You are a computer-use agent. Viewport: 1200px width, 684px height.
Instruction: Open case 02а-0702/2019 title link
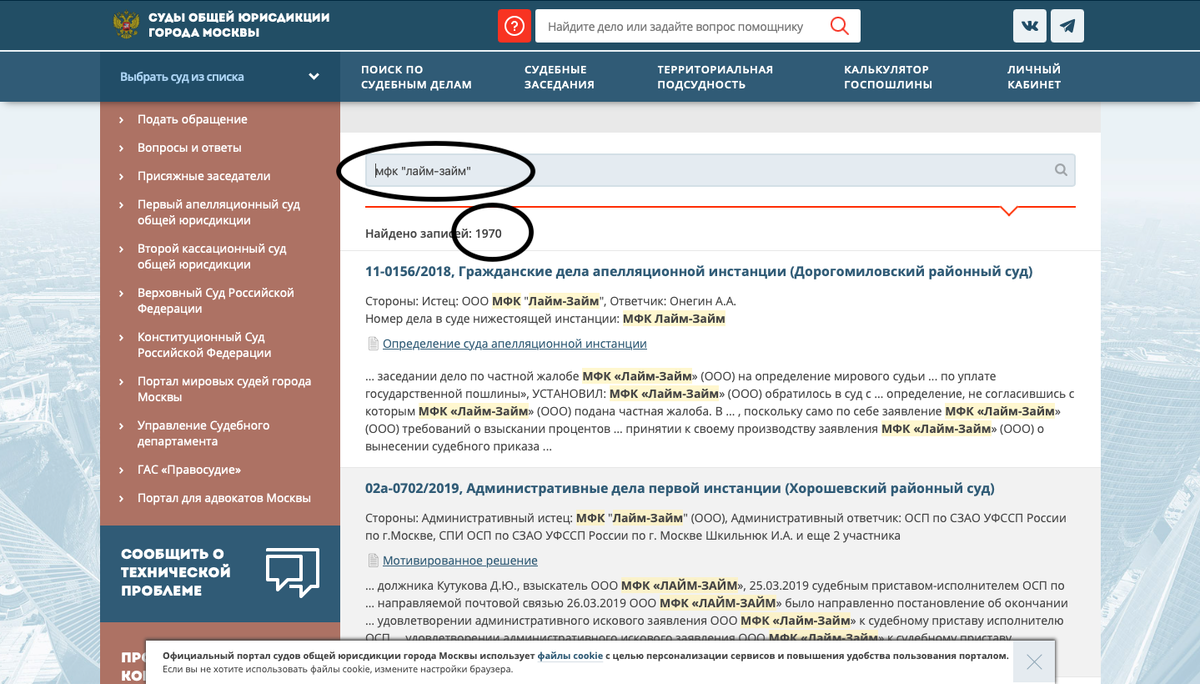click(680, 489)
